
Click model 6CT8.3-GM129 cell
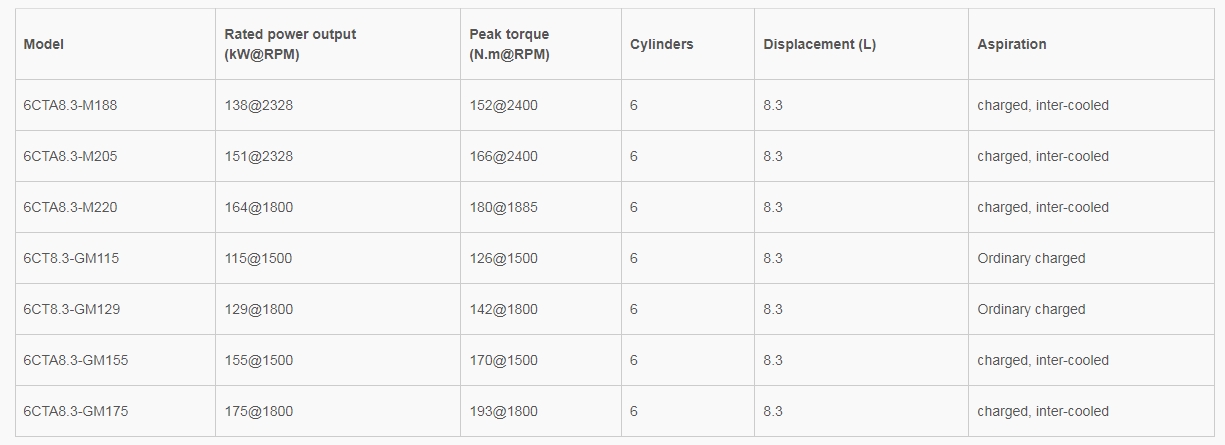[71, 309]
